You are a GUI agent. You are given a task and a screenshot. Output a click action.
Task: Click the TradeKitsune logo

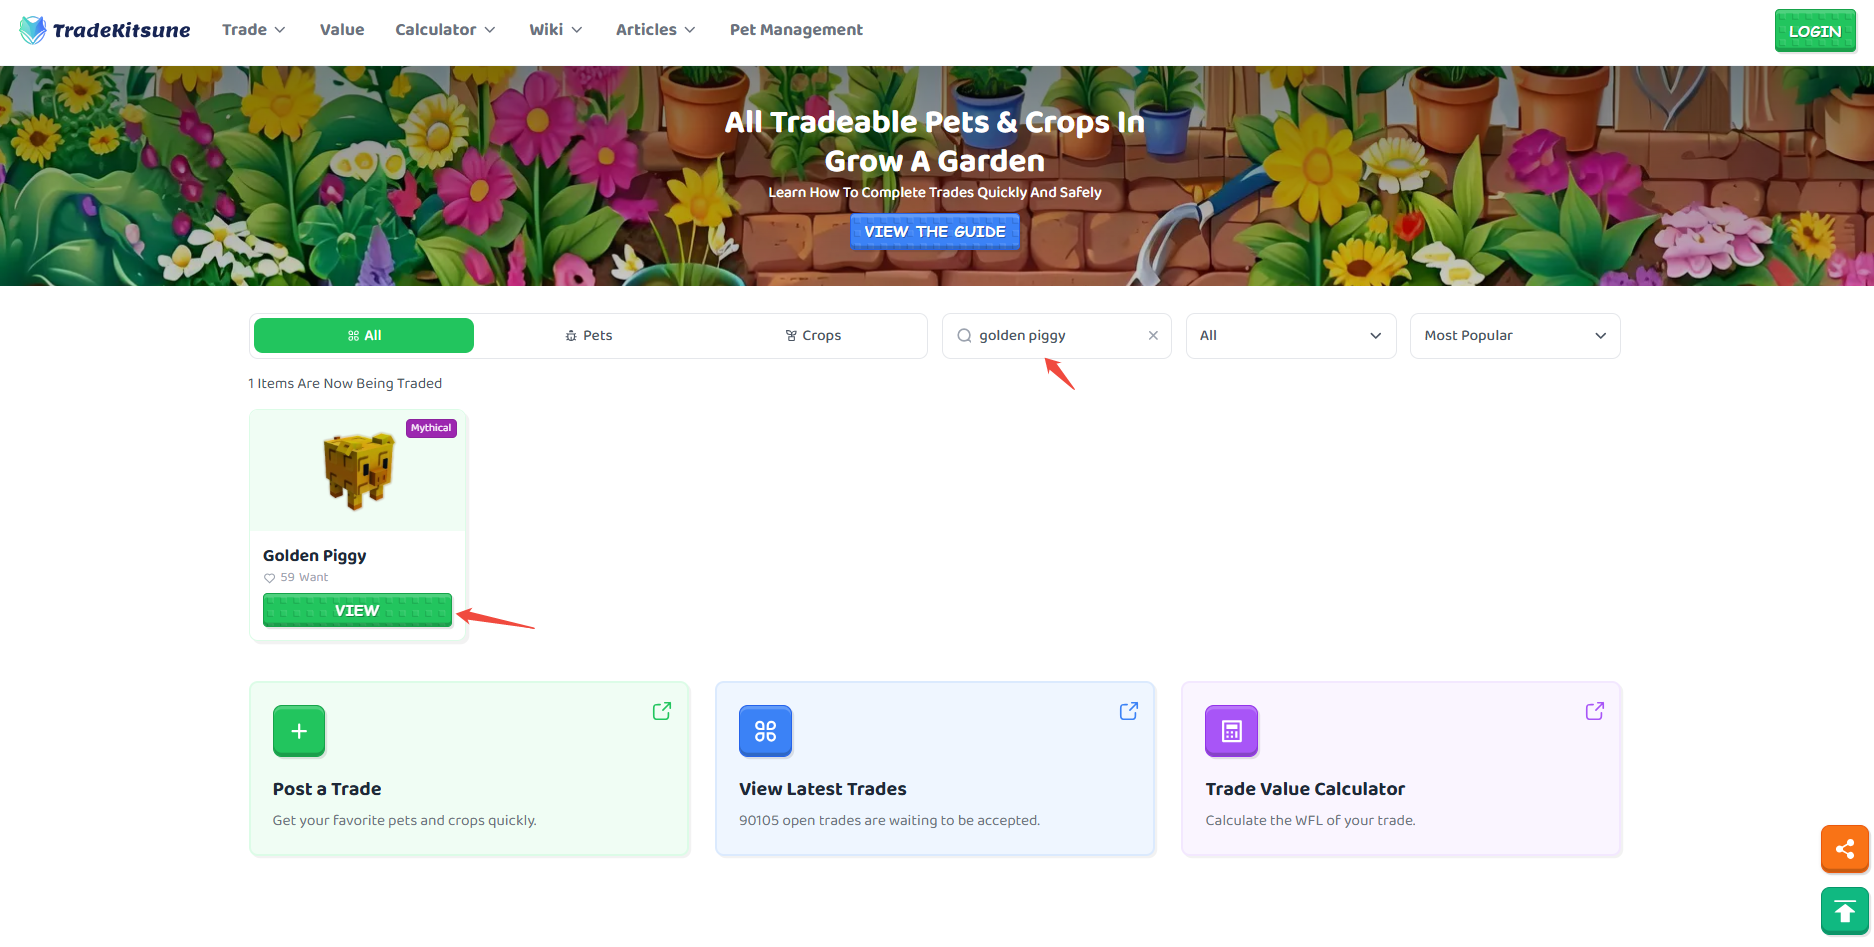tap(105, 30)
